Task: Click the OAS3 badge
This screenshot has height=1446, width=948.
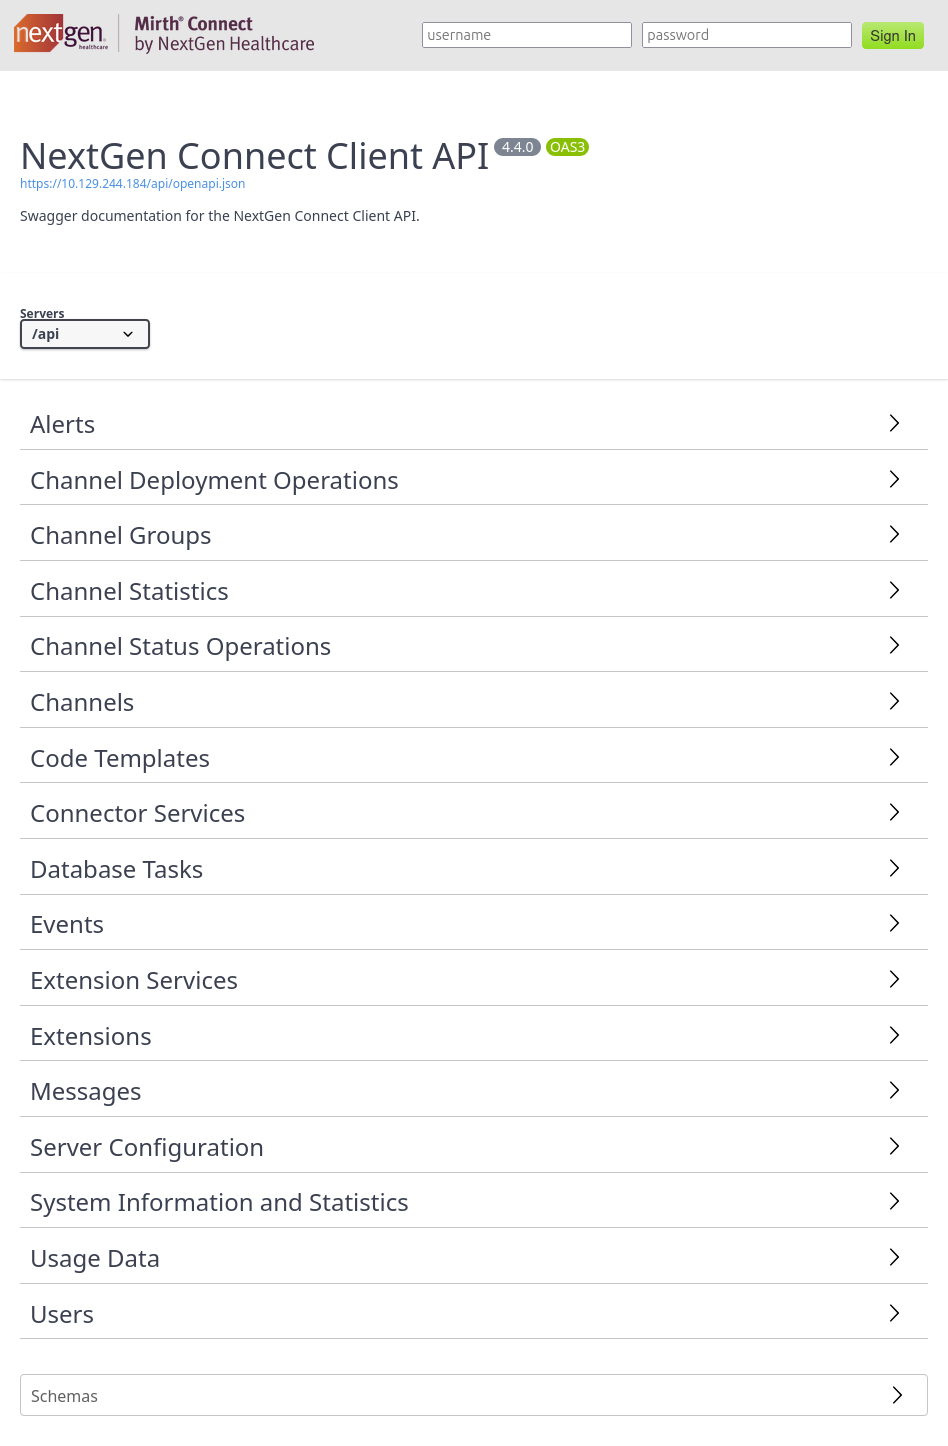Action: [567, 147]
